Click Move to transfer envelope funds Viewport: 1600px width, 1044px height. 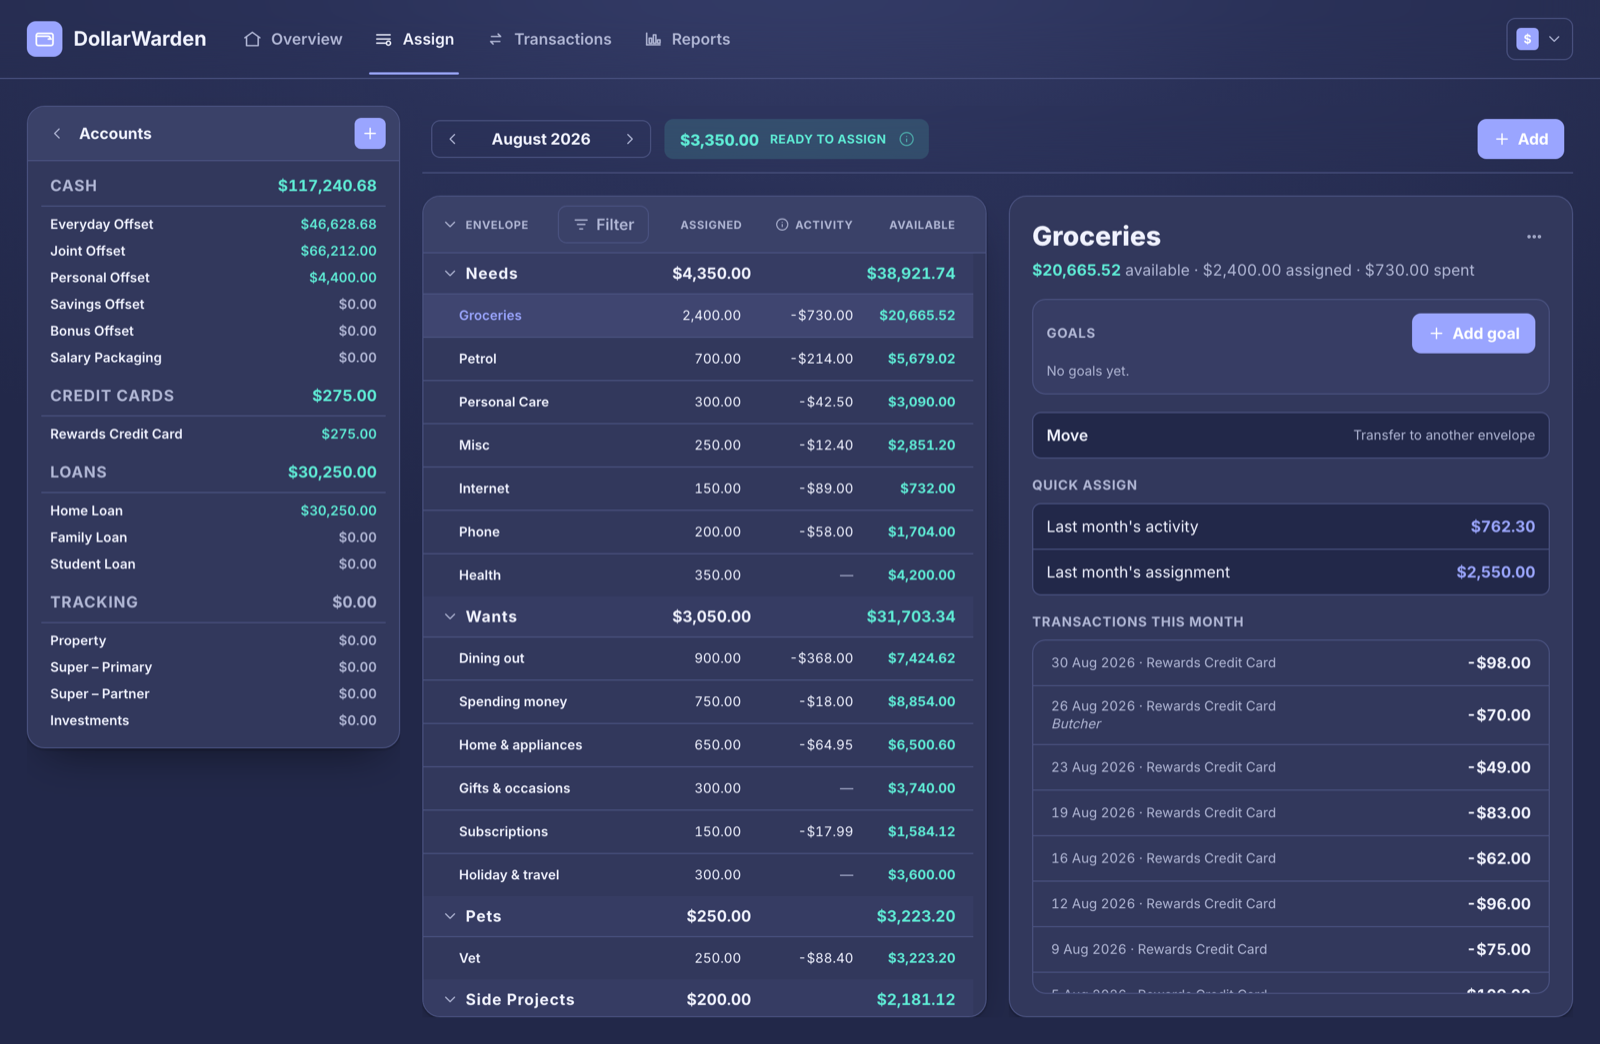(x=1290, y=435)
